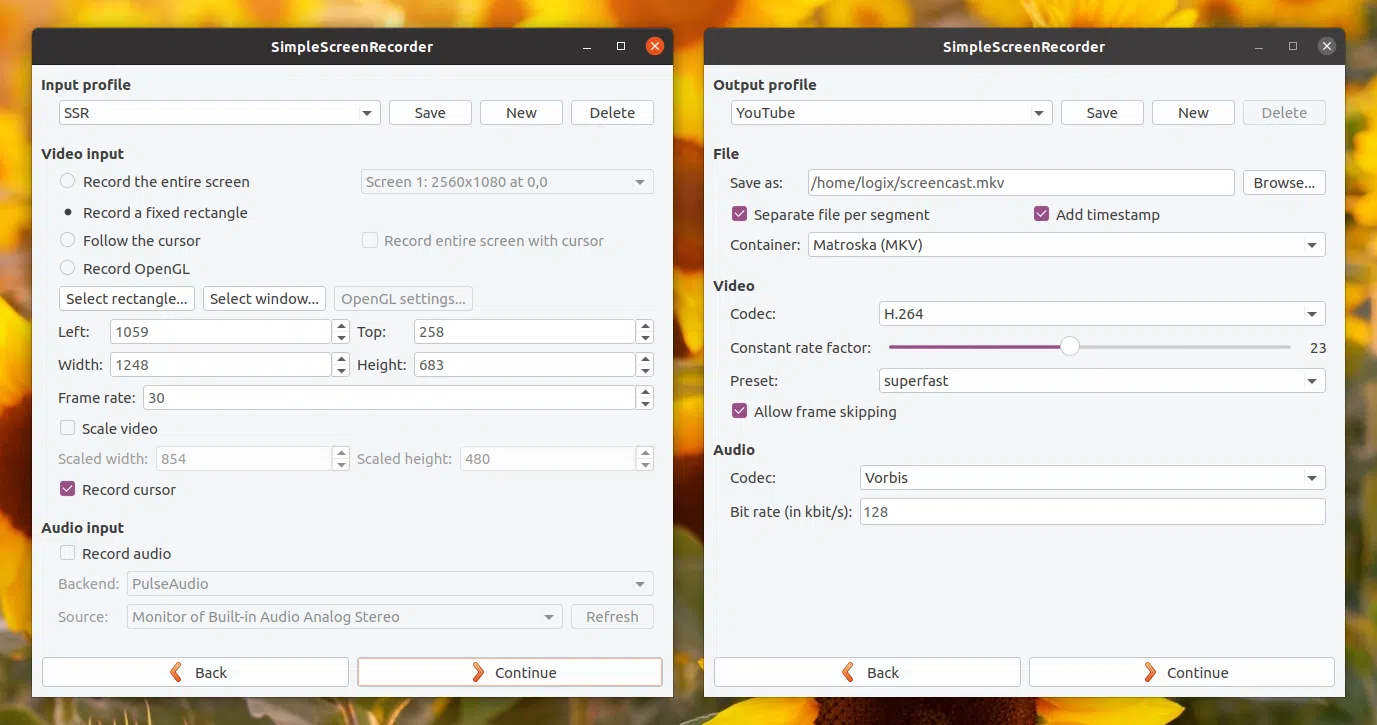Screen dimensions: 1377x725
Task: Select Record the entire screen
Action: 67,182
